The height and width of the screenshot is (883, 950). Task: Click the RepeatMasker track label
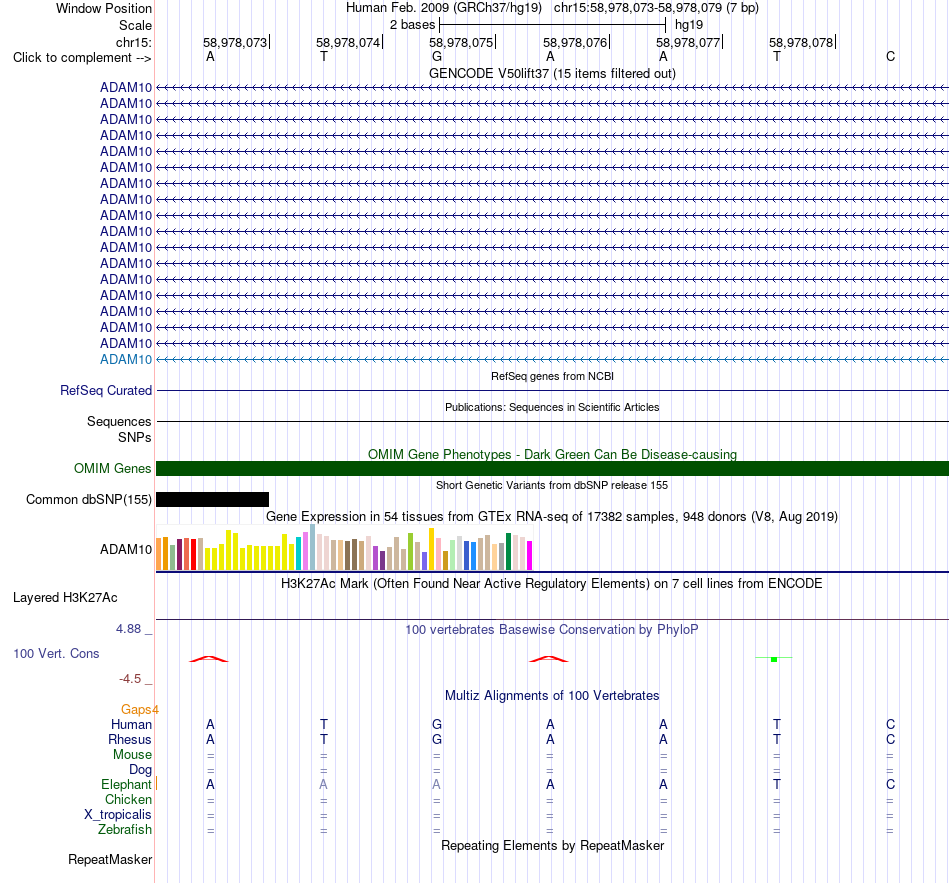click(x=110, y=859)
